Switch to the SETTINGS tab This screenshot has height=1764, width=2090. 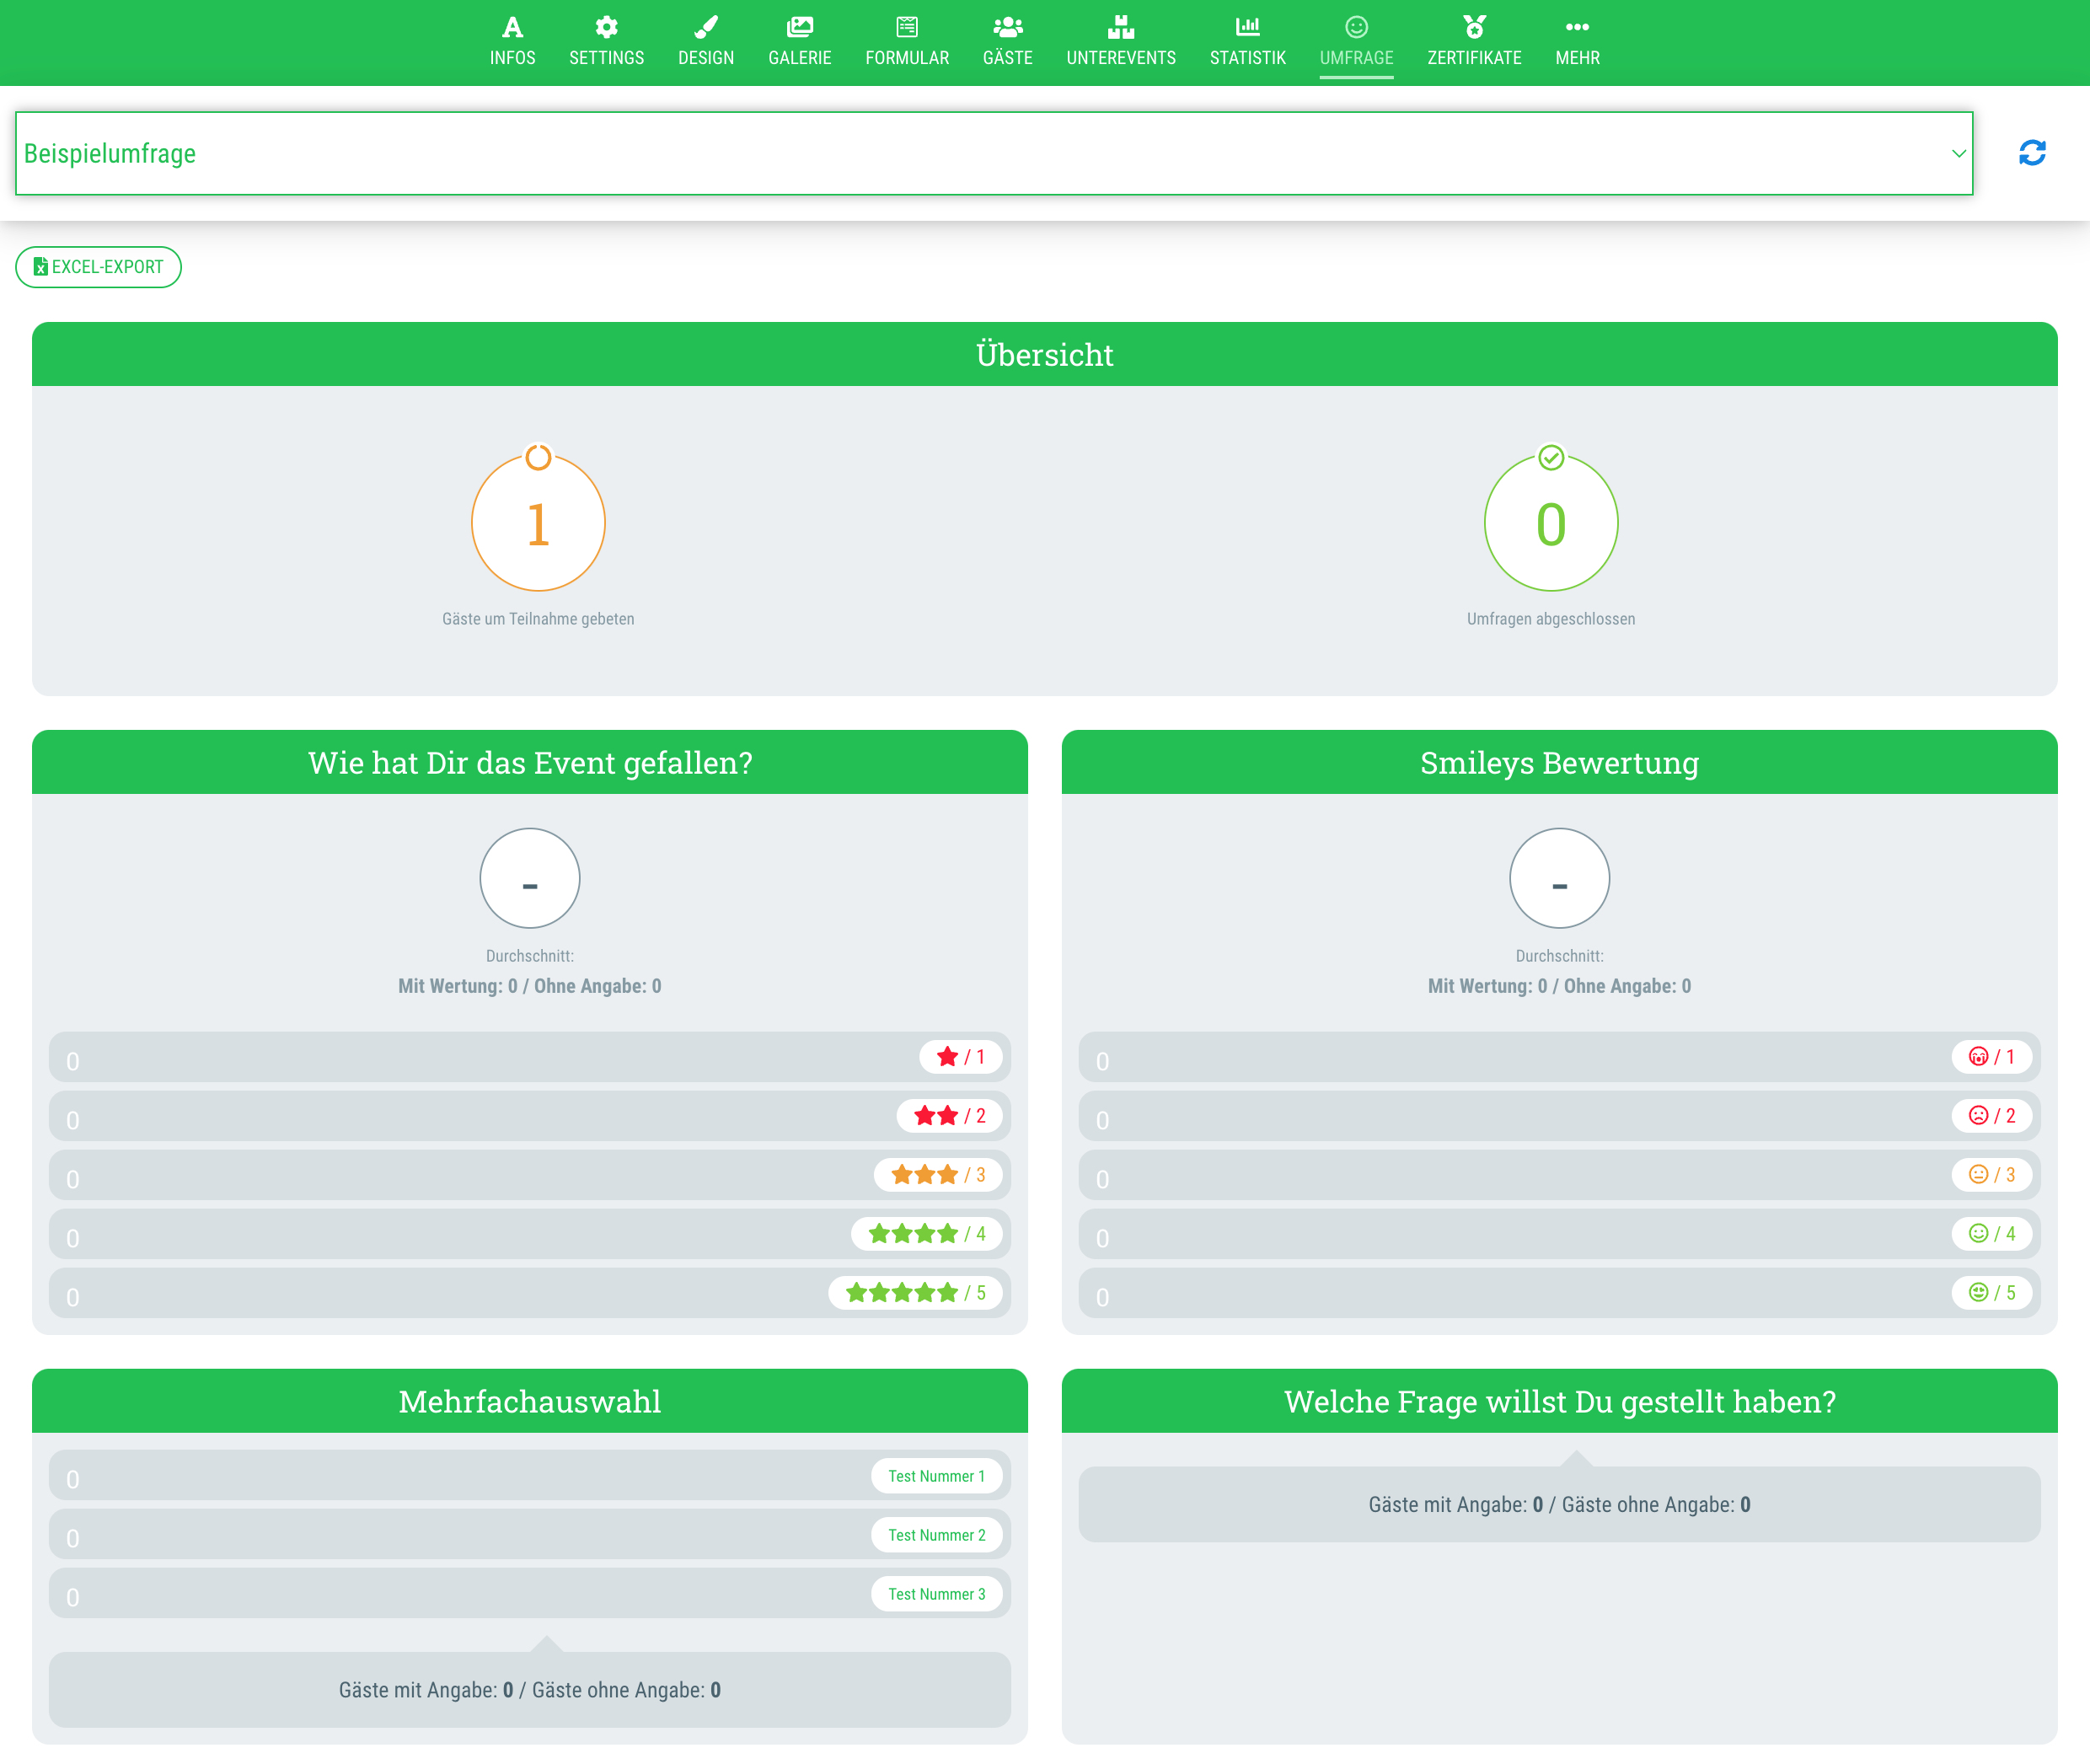pyautogui.click(x=606, y=42)
